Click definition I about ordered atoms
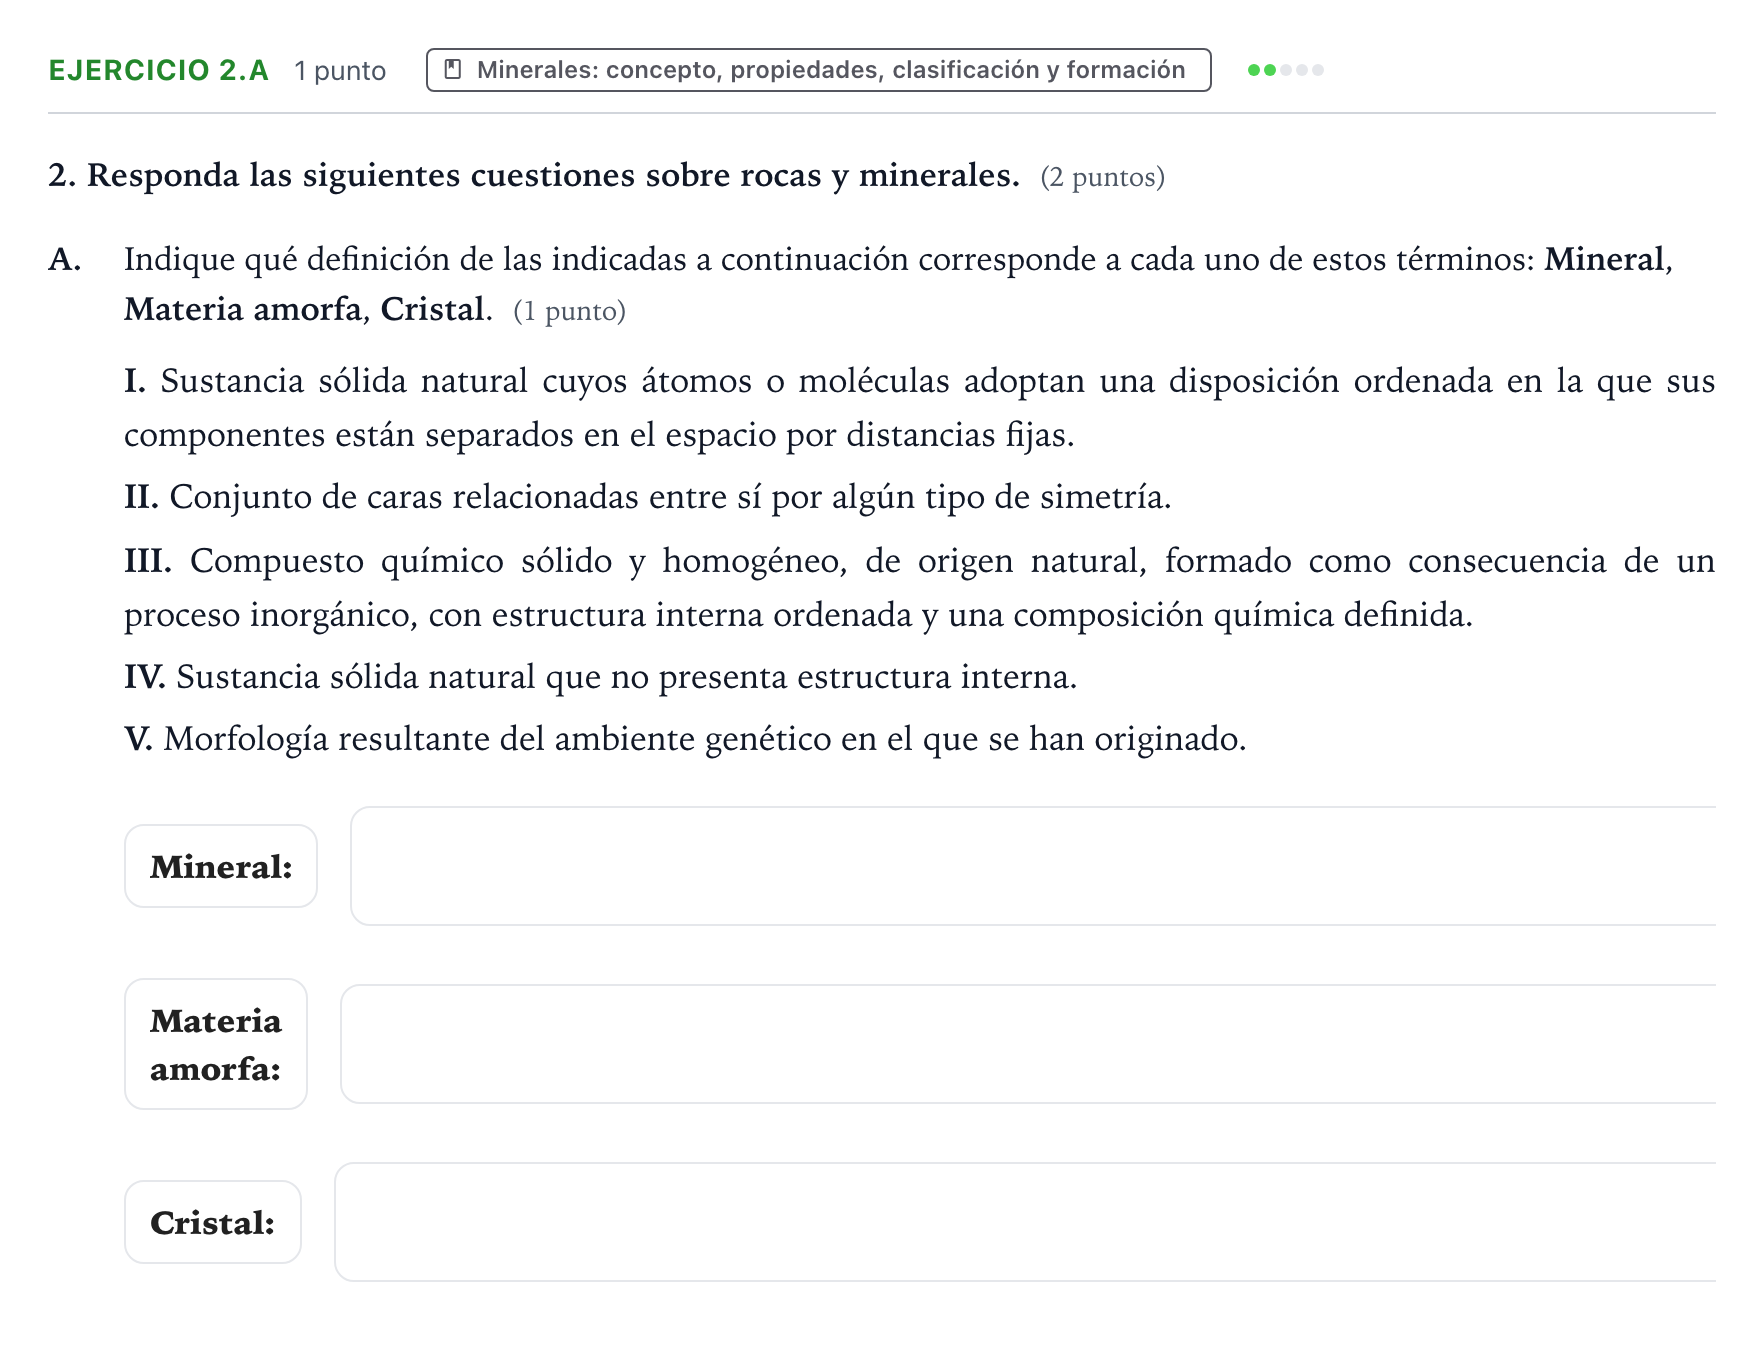 pyautogui.click(x=919, y=408)
